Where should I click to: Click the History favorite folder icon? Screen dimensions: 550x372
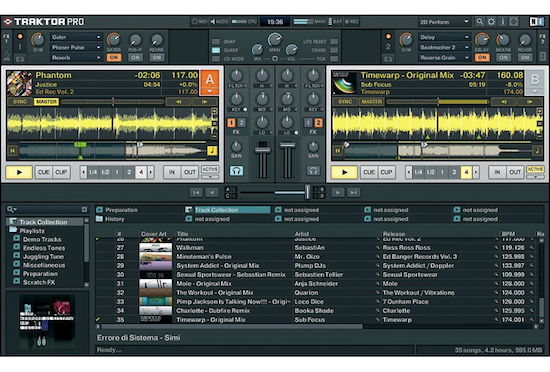pos(100,219)
